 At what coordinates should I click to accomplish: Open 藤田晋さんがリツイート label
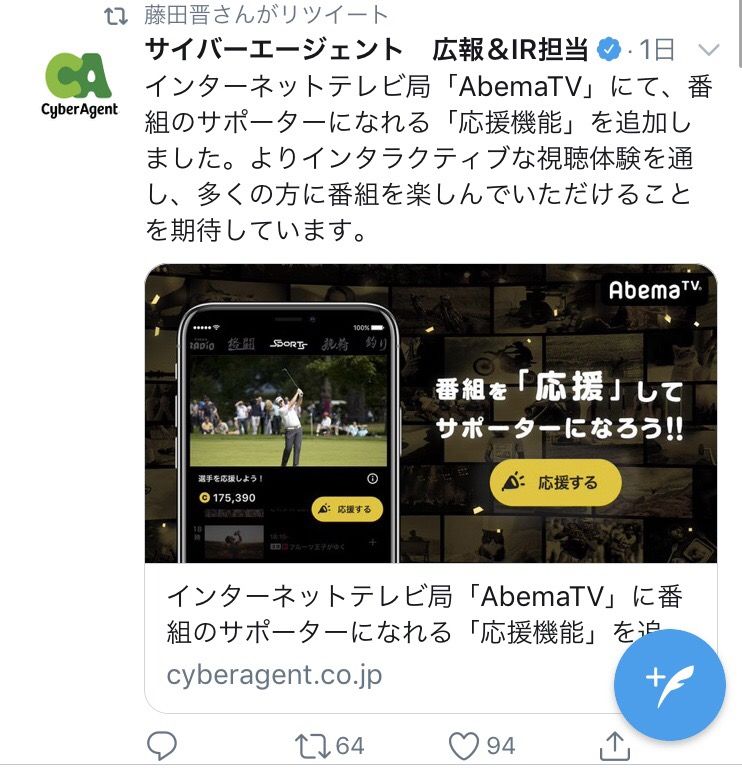click(266, 15)
